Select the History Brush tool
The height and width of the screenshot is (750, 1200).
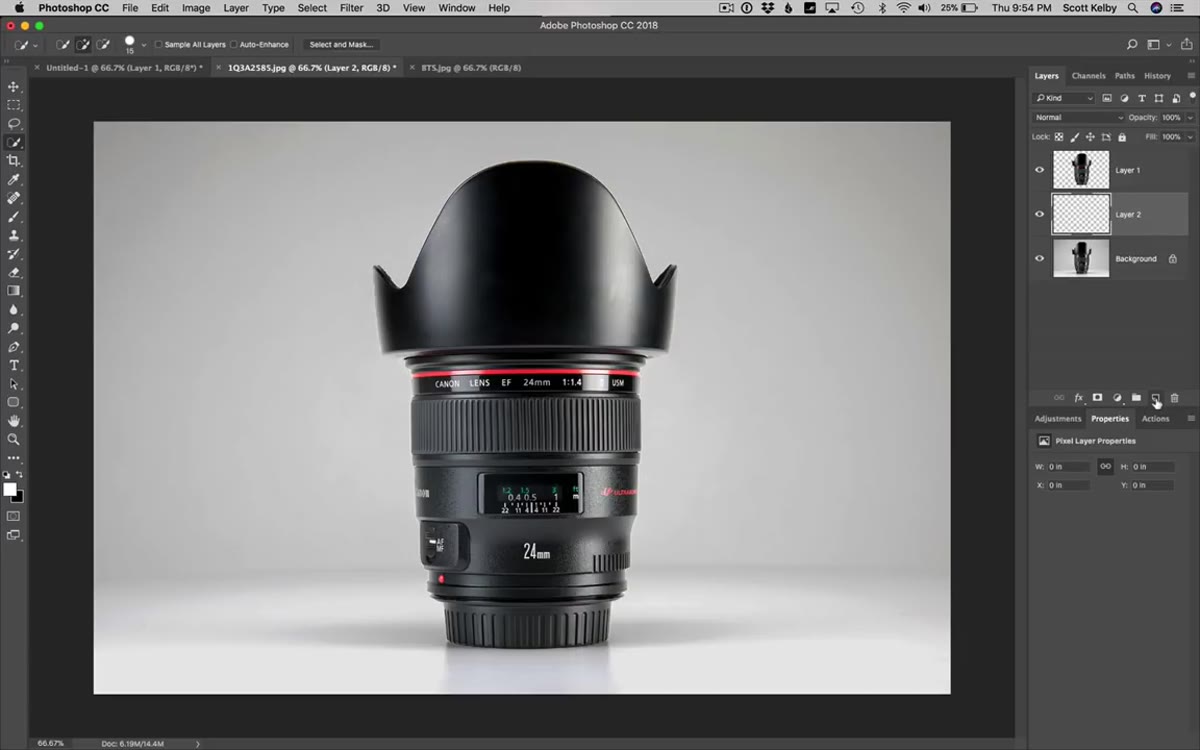[x=14, y=254]
